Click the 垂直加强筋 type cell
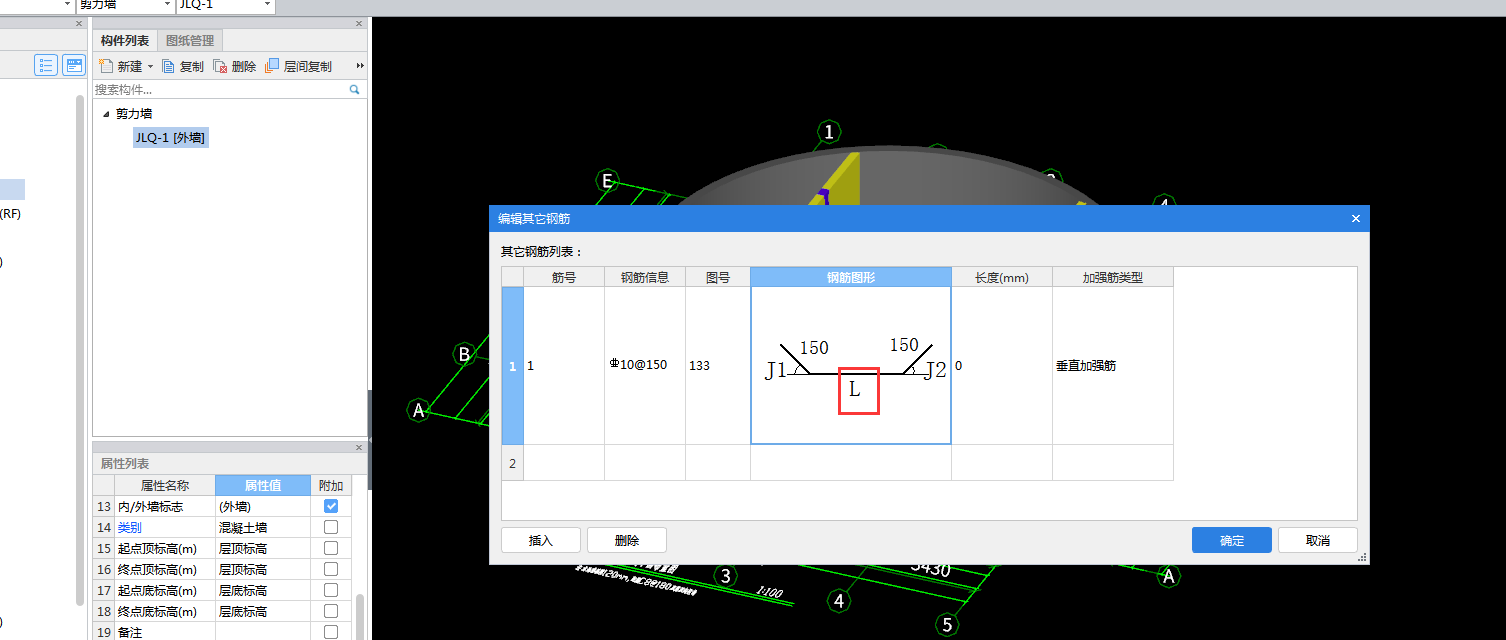Image resolution: width=1506 pixels, height=640 pixels. pyautogui.click(x=1113, y=365)
